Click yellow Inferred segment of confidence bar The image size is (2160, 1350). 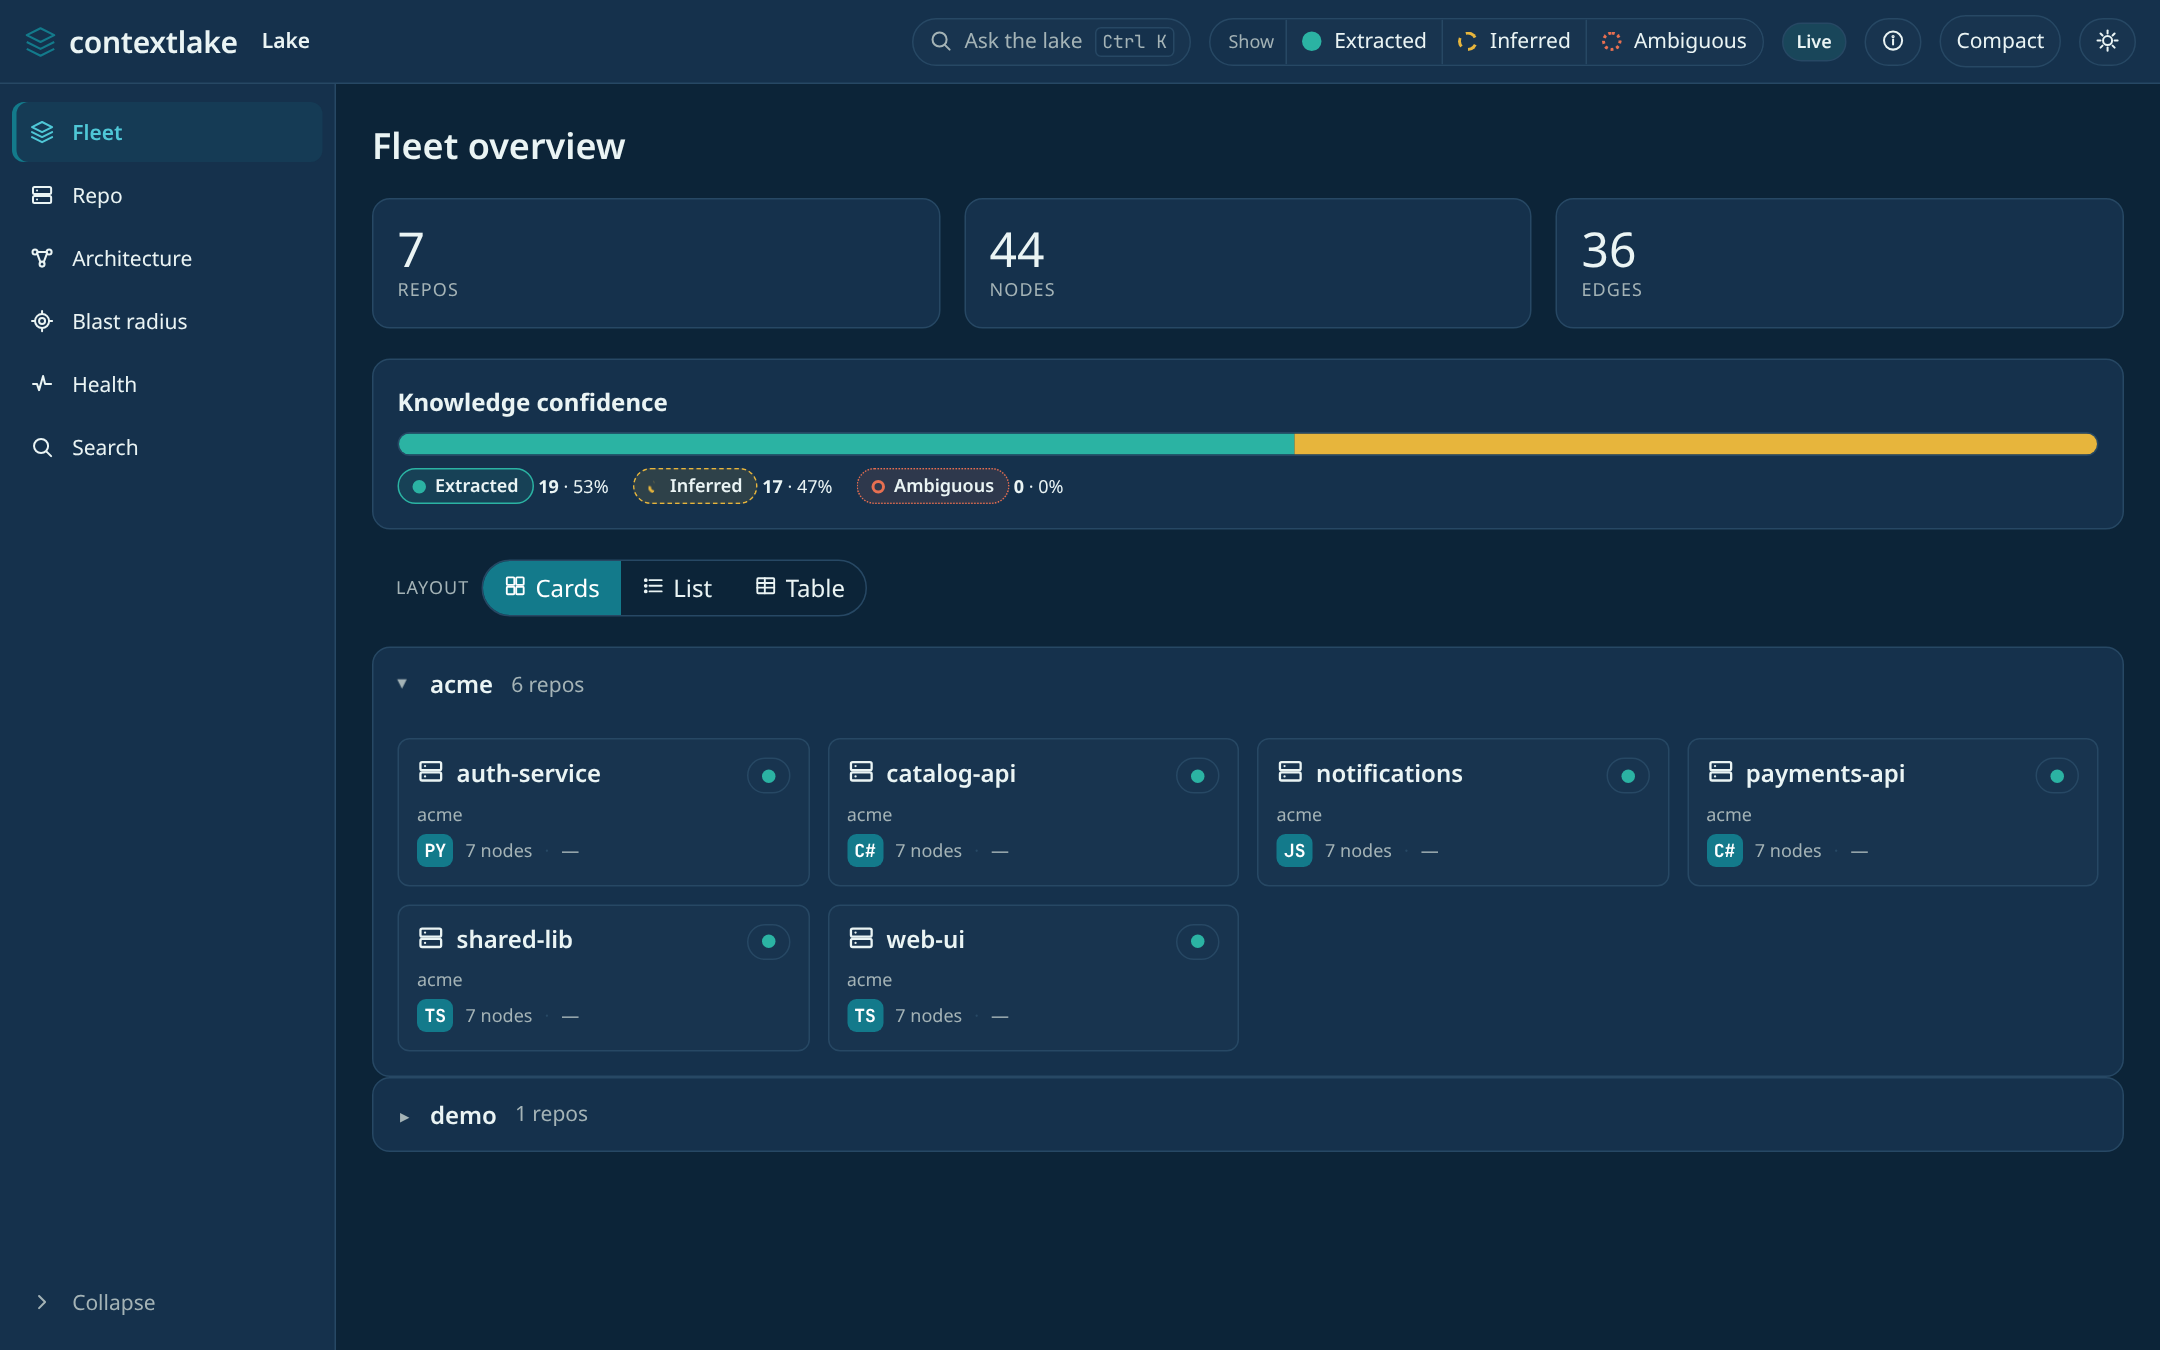(1695, 444)
